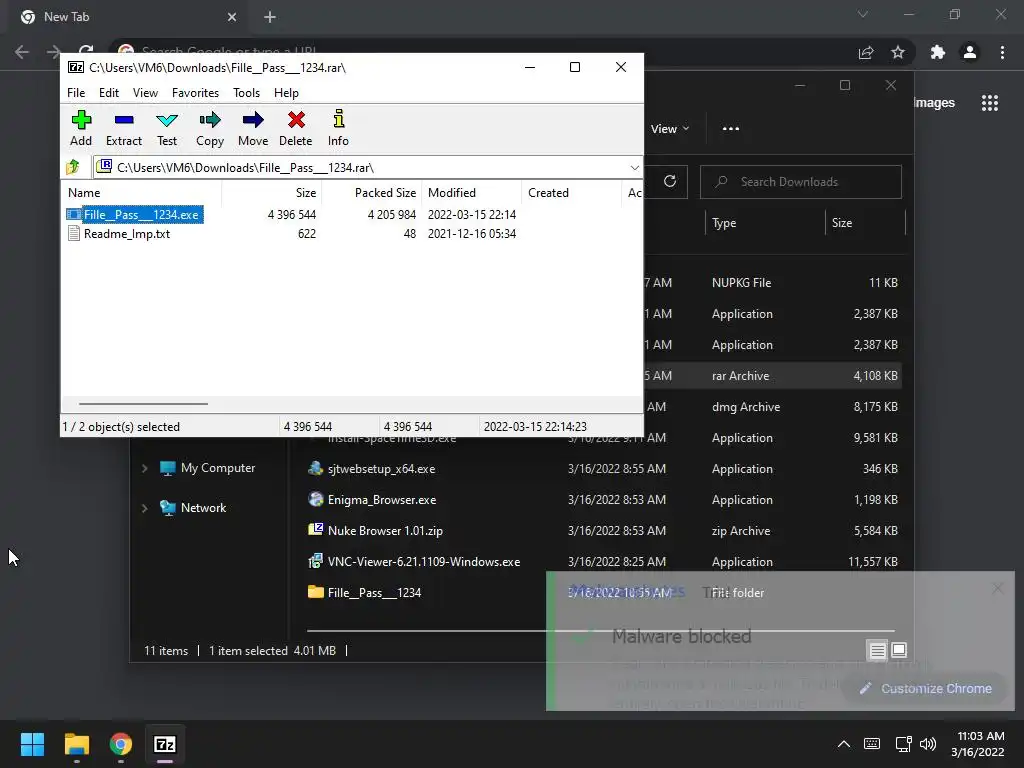1024x768 pixels.
Task: Open View dropdown in File Explorer
Action: tap(670, 129)
